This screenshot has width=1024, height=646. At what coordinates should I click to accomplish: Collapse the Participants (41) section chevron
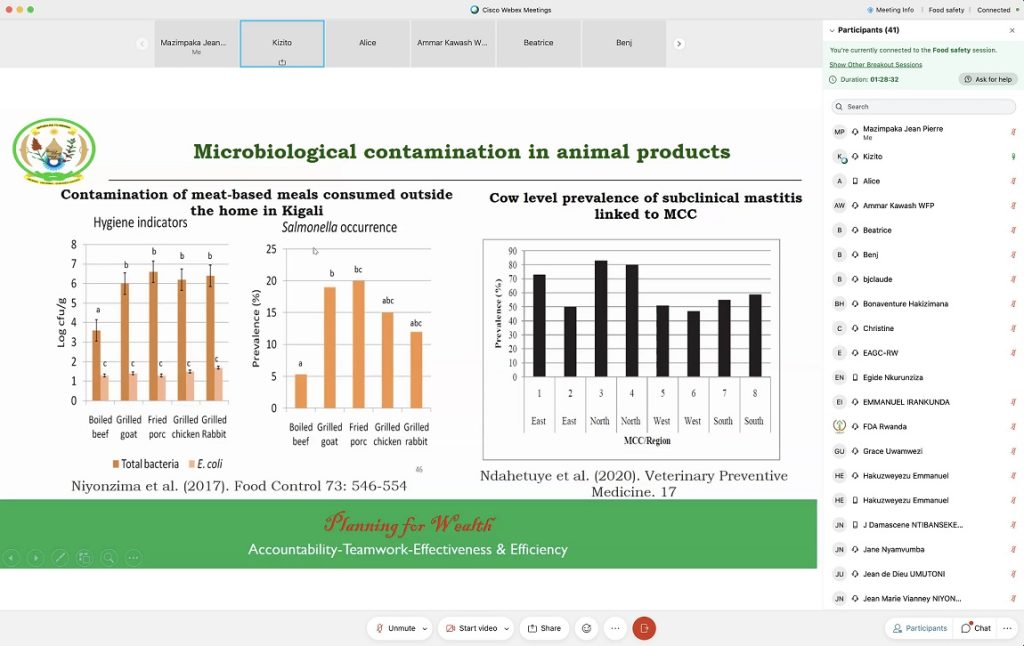(x=832, y=30)
